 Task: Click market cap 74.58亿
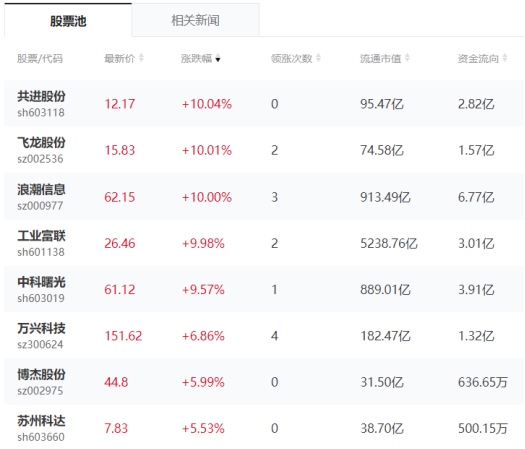tap(382, 150)
